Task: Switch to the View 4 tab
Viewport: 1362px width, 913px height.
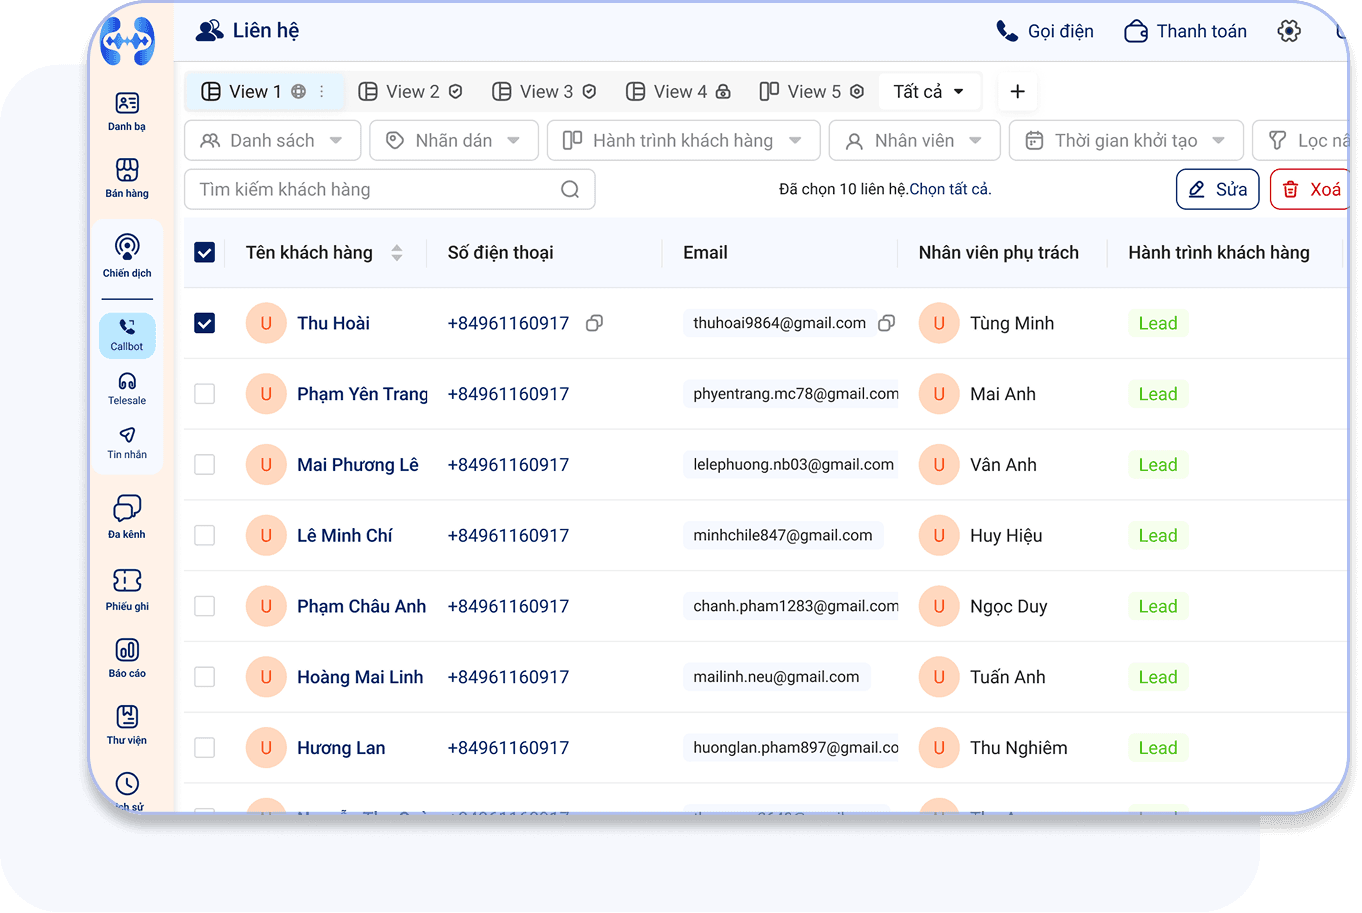Action: [678, 92]
